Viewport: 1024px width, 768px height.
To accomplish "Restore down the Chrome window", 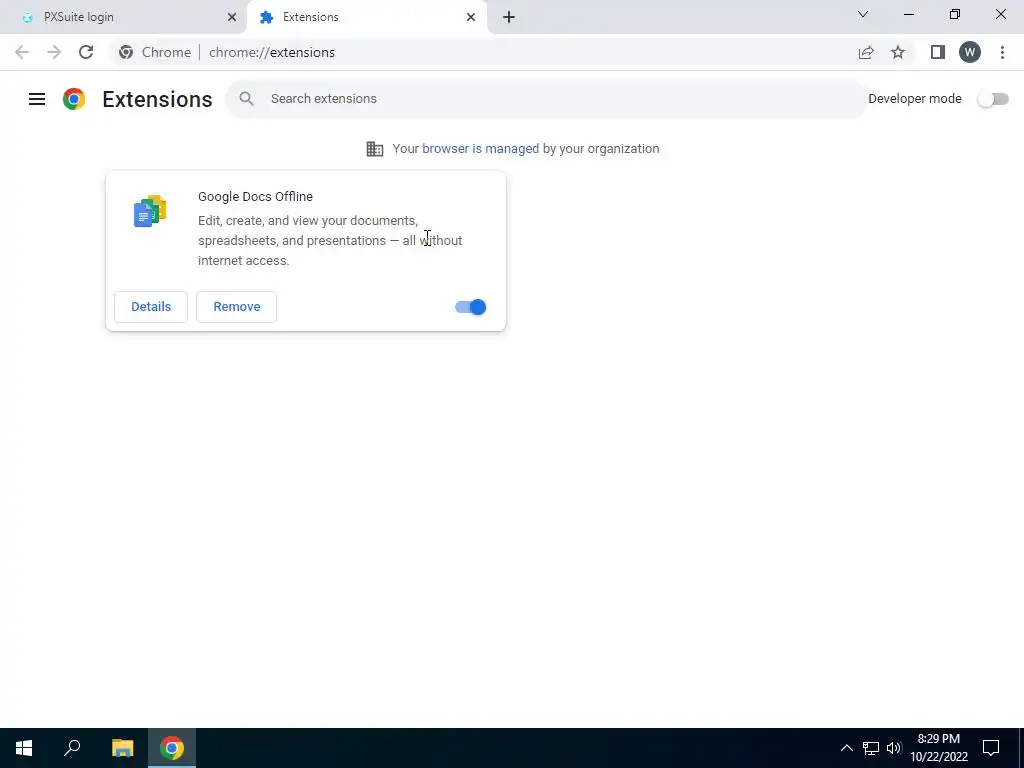I will (955, 14).
